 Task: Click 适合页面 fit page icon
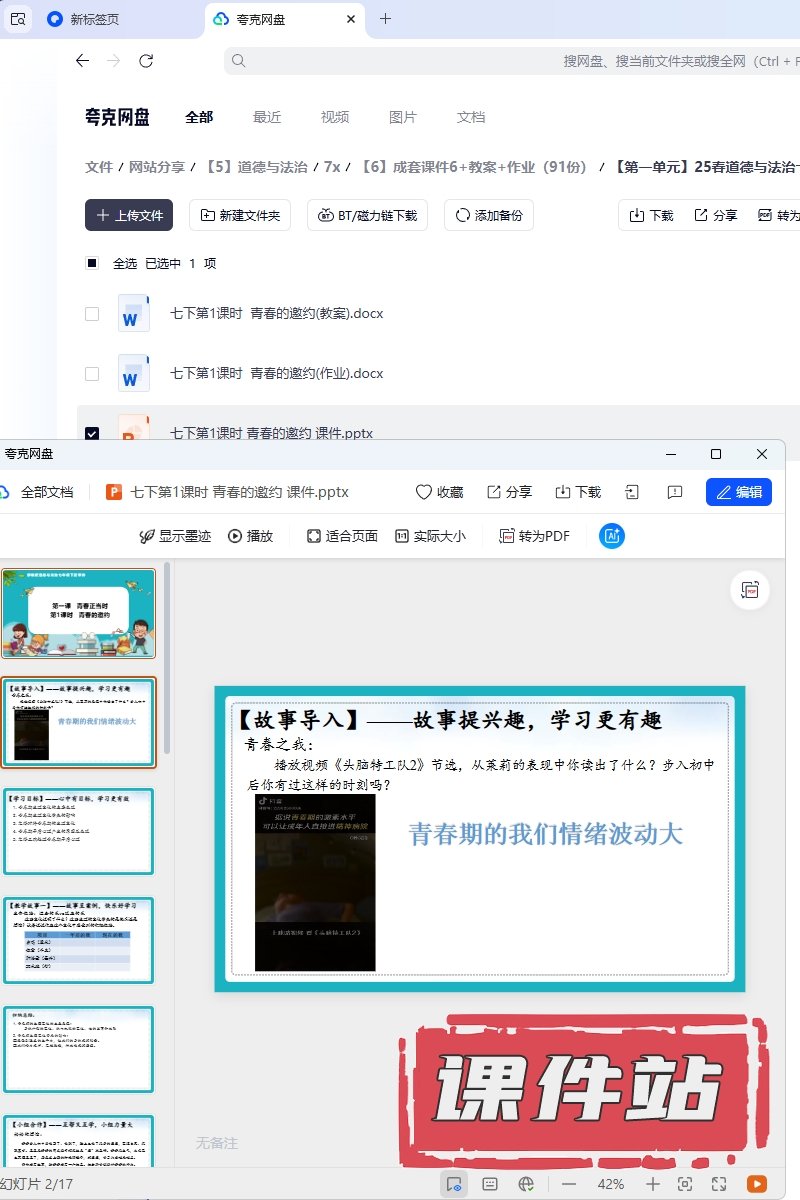tap(341, 536)
